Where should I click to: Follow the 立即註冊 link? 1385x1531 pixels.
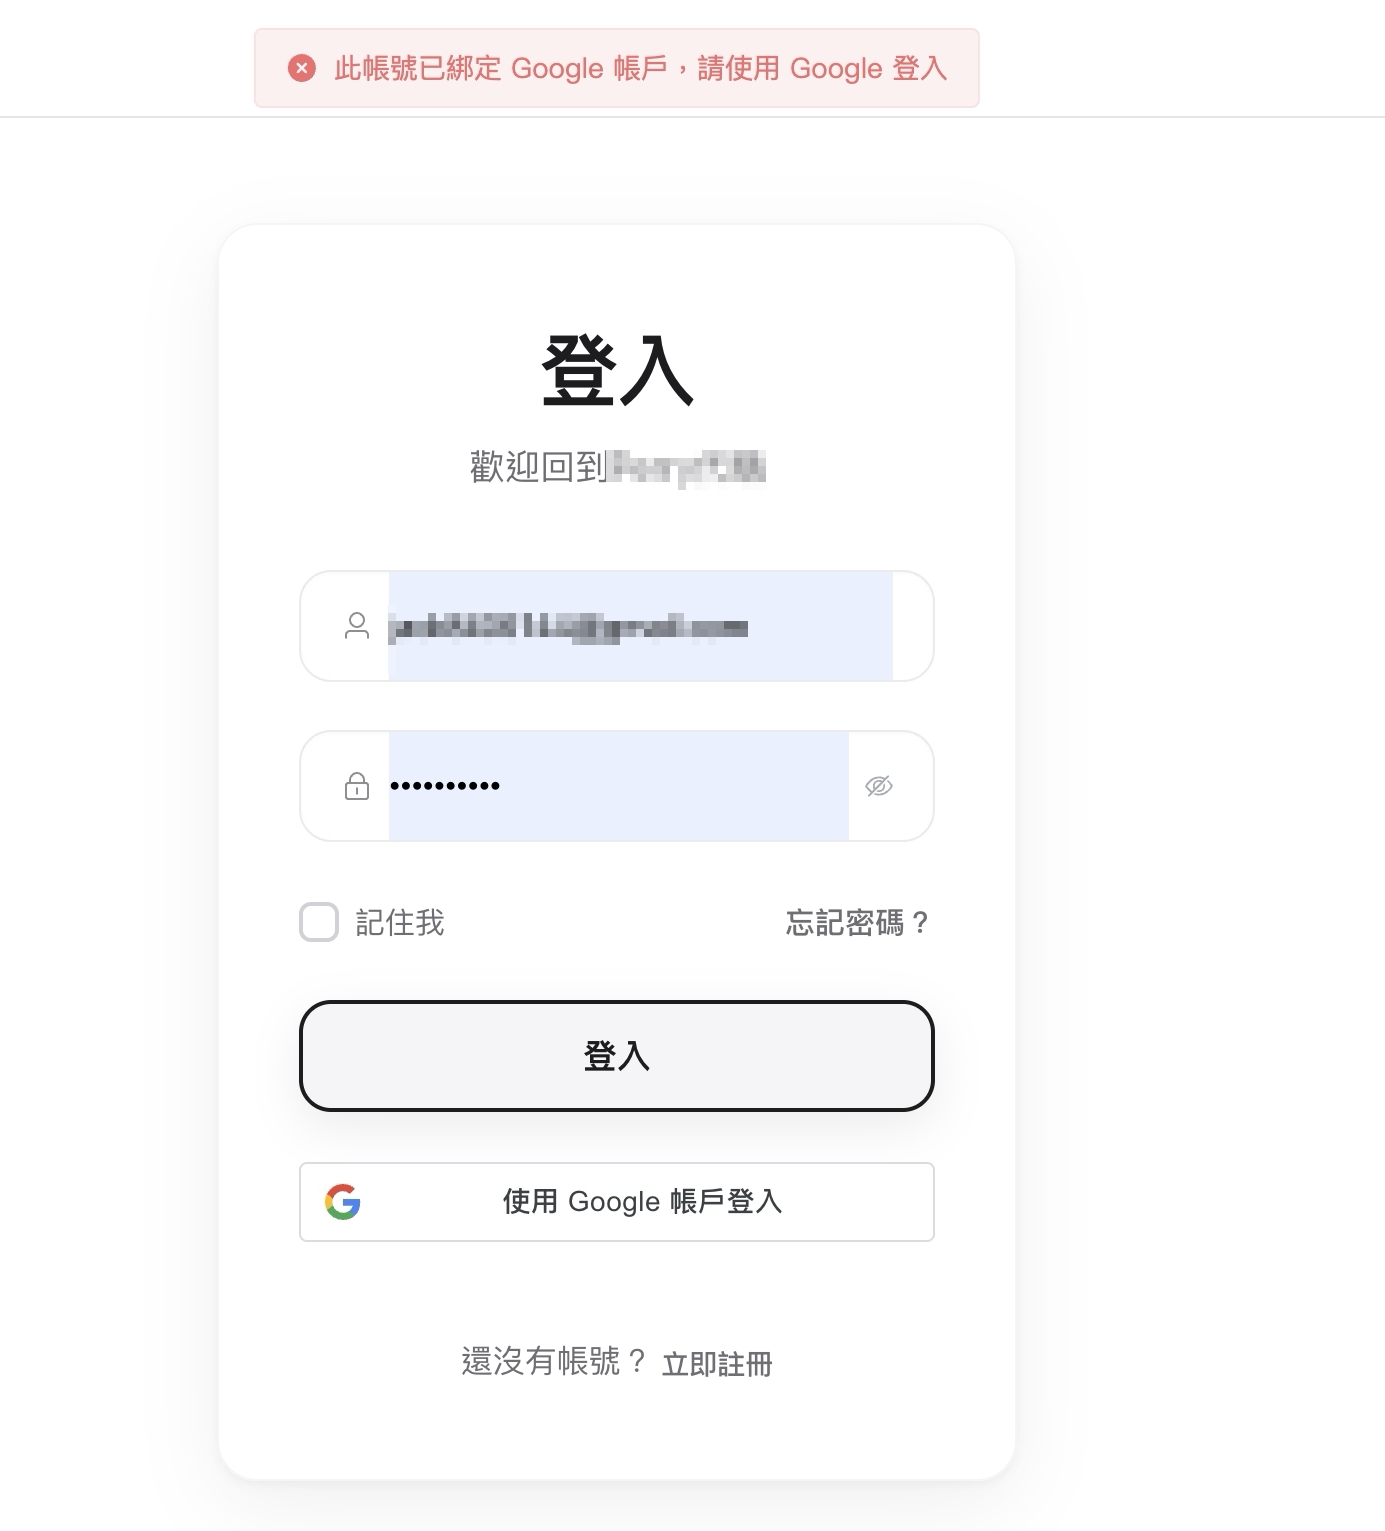click(x=717, y=1364)
